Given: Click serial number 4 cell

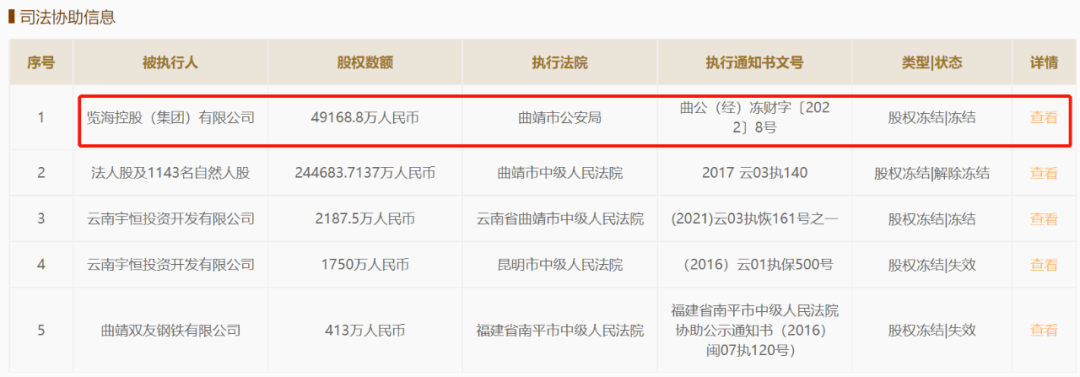Looking at the screenshot, I should pyautogui.click(x=41, y=265).
